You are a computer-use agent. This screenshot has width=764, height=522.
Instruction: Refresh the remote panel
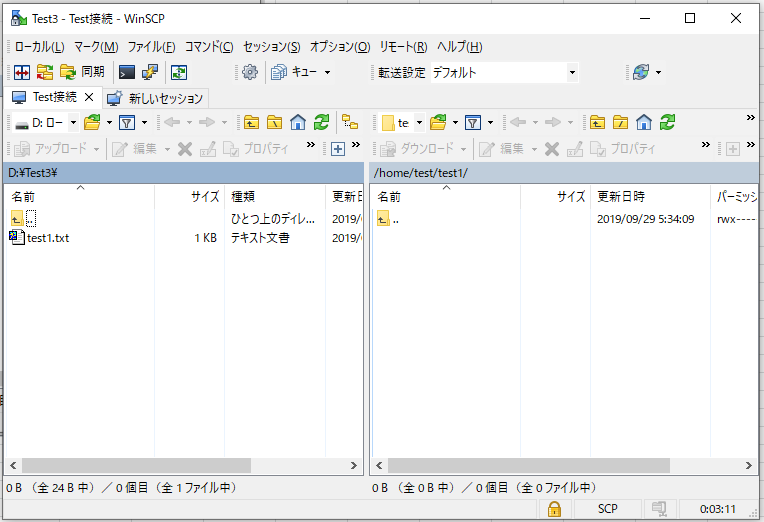pyautogui.click(x=667, y=122)
